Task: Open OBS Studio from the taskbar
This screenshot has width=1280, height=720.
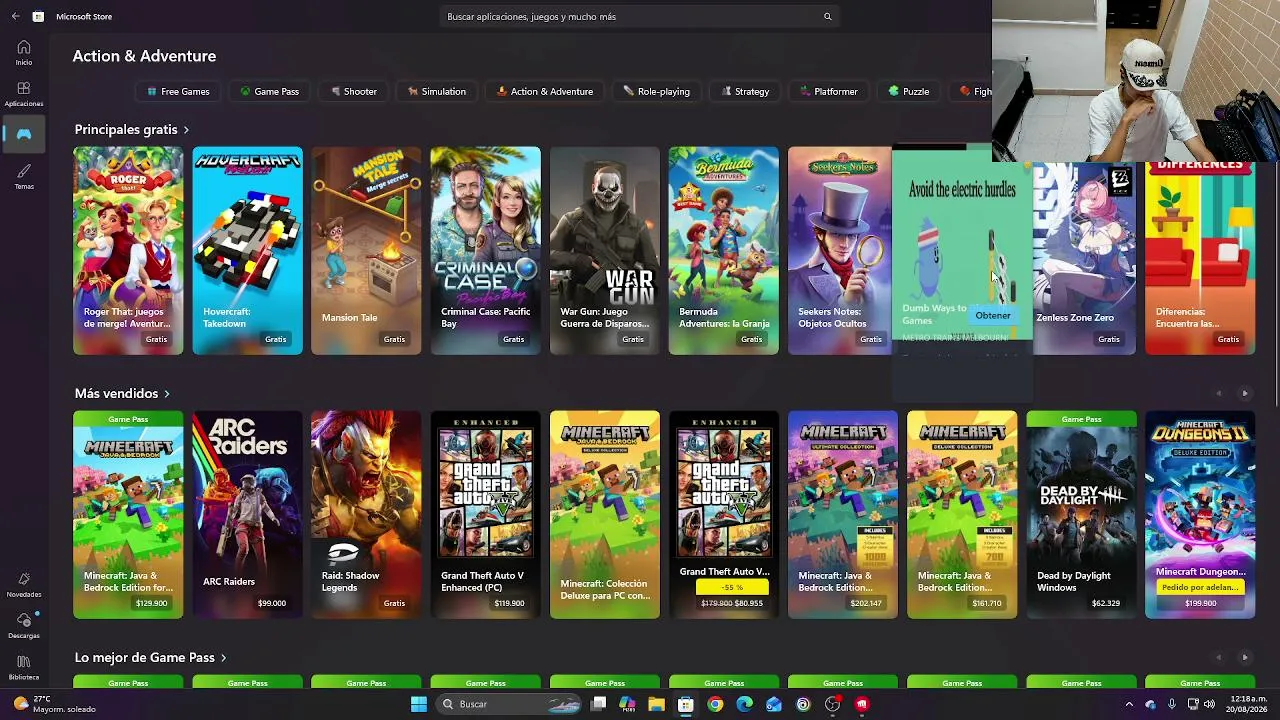Action: point(832,704)
